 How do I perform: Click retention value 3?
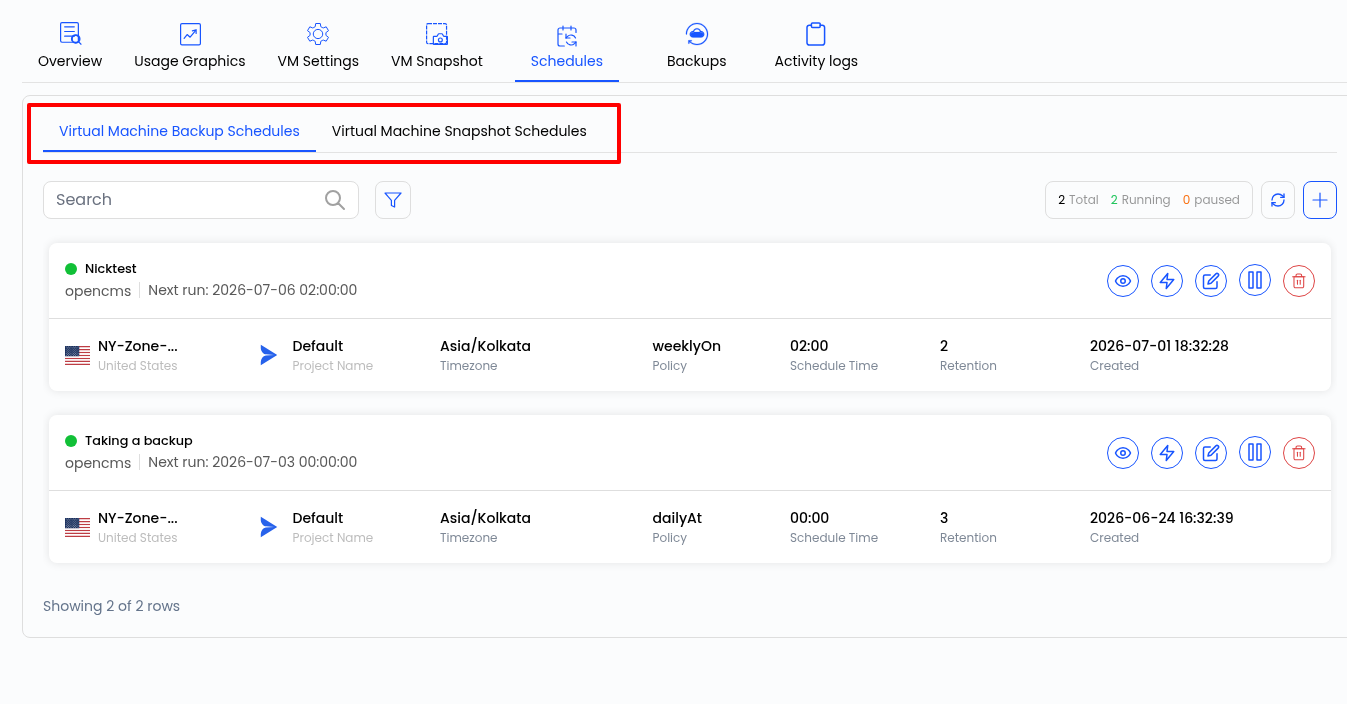[944, 518]
